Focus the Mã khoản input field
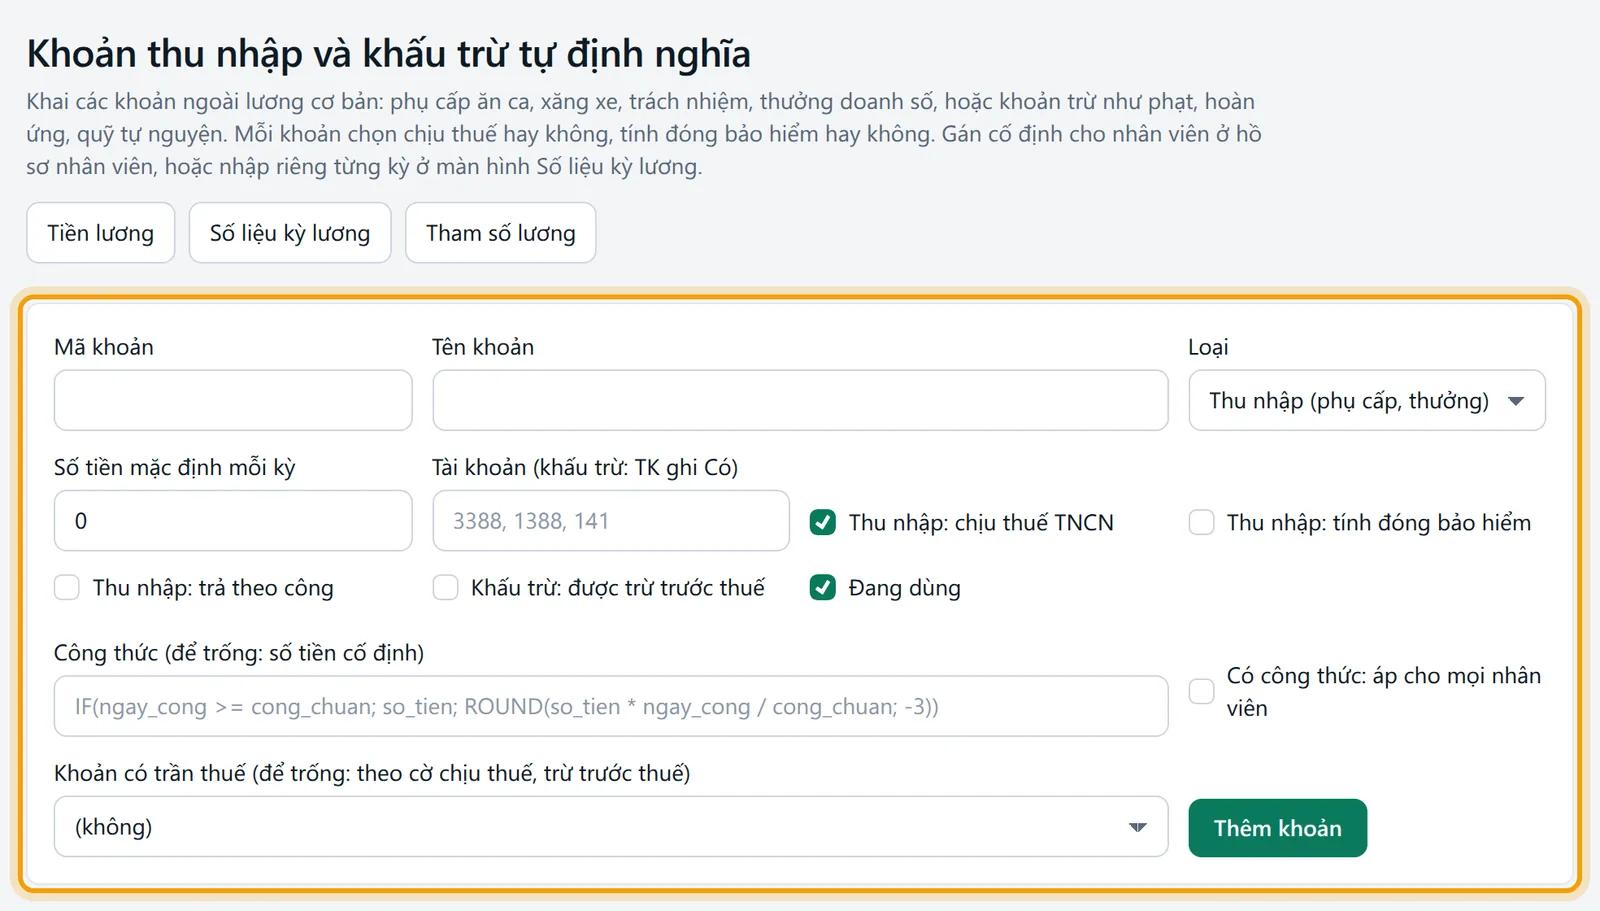This screenshot has width=1600, height=911. (233, 400)
